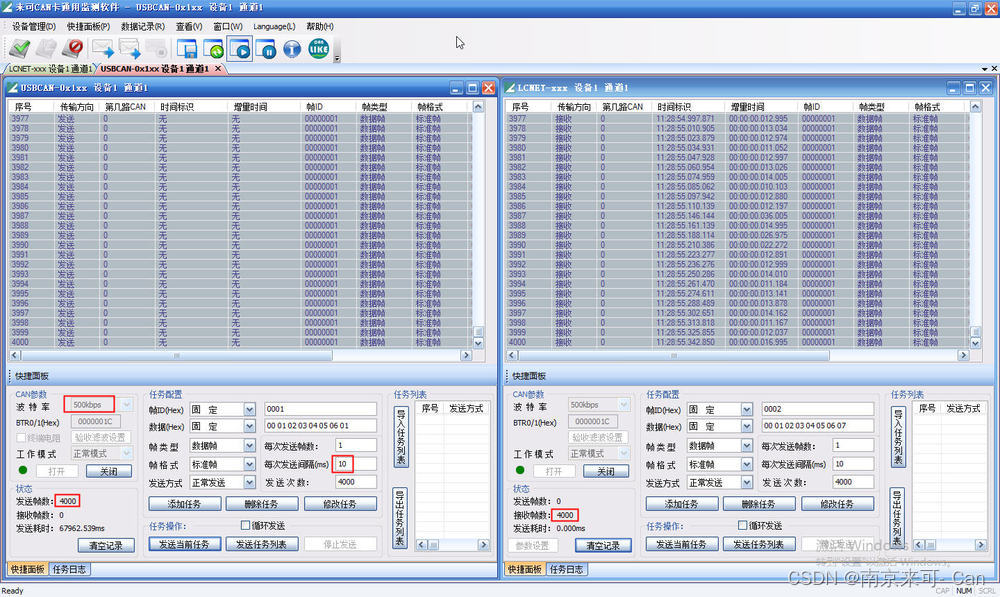Click the pause-display toolbar icon
The width and height of the screenshot is (1000, 597).
(266, 48)
